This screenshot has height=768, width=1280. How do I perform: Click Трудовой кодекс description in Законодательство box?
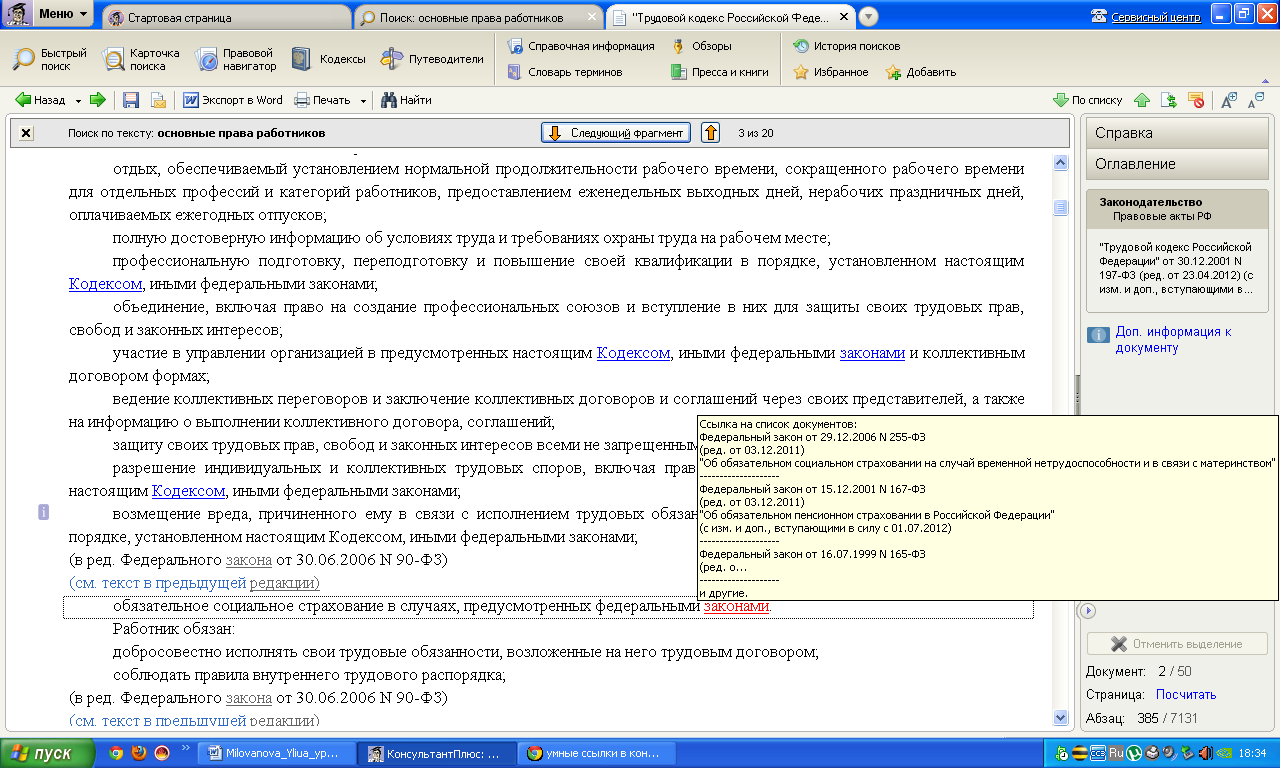point(1175,267)
